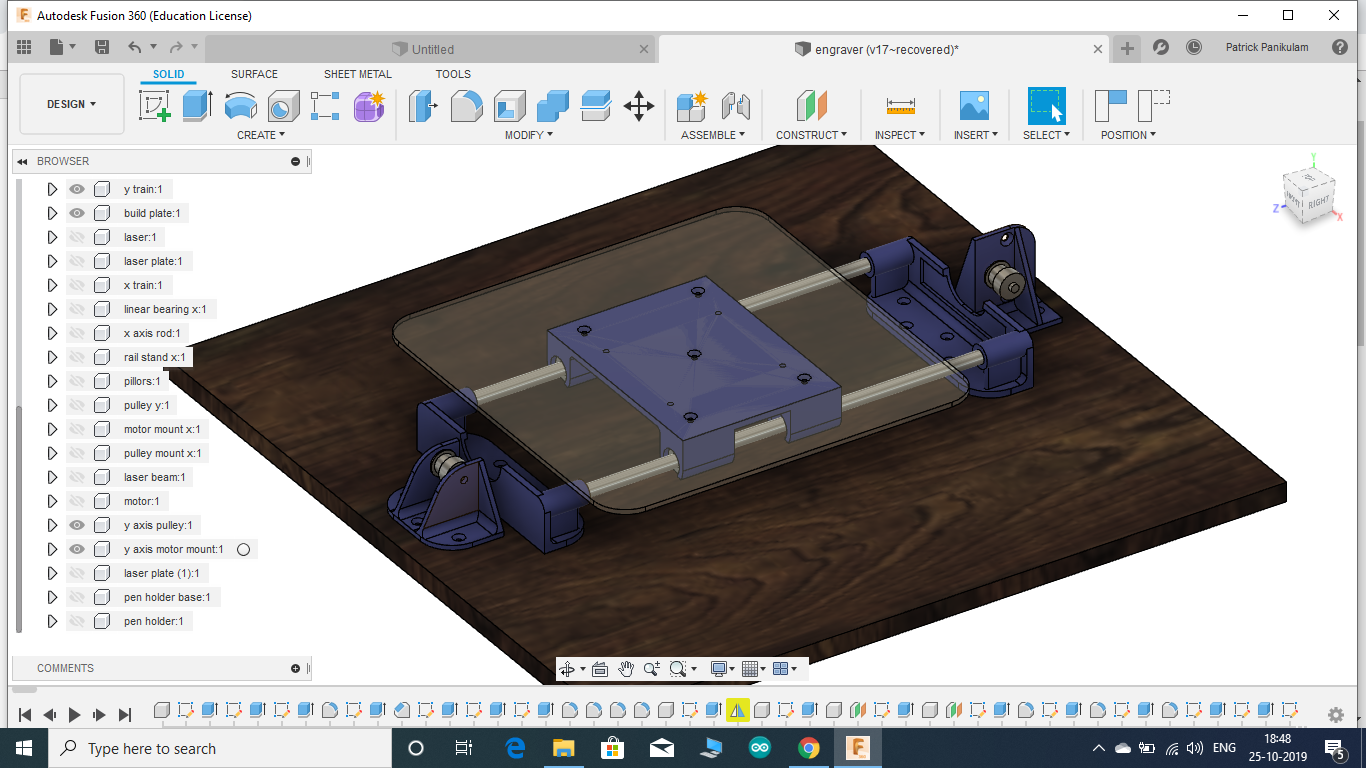Expand the linear bearing x:1 node
Screen dimensions: 1366x768
(x=52, y=309)
